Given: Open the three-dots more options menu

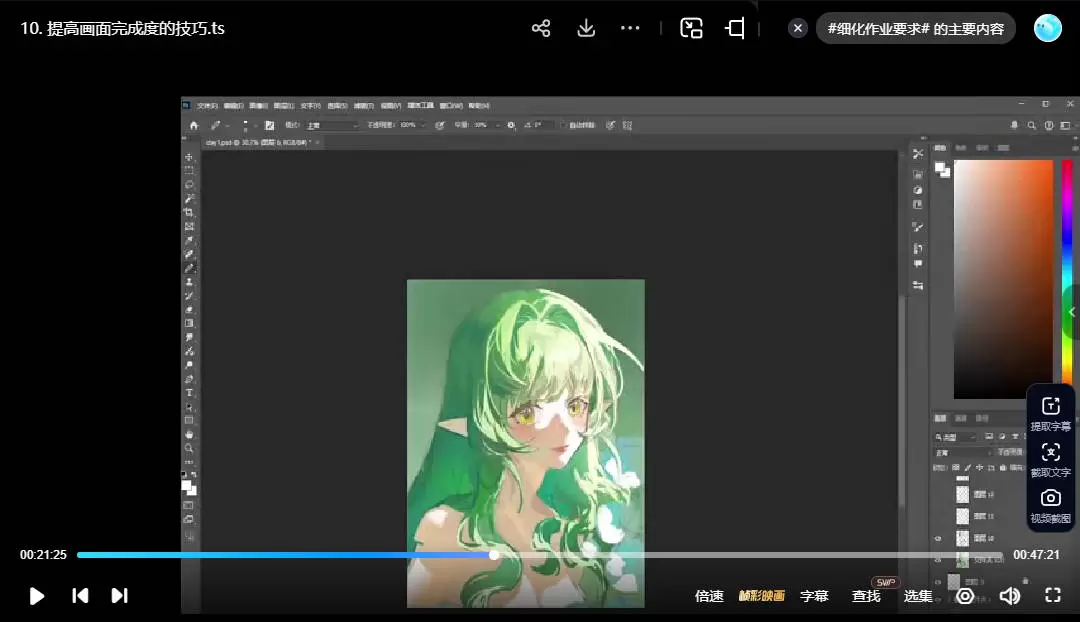Looking at the screenshot, I should 630,28.
